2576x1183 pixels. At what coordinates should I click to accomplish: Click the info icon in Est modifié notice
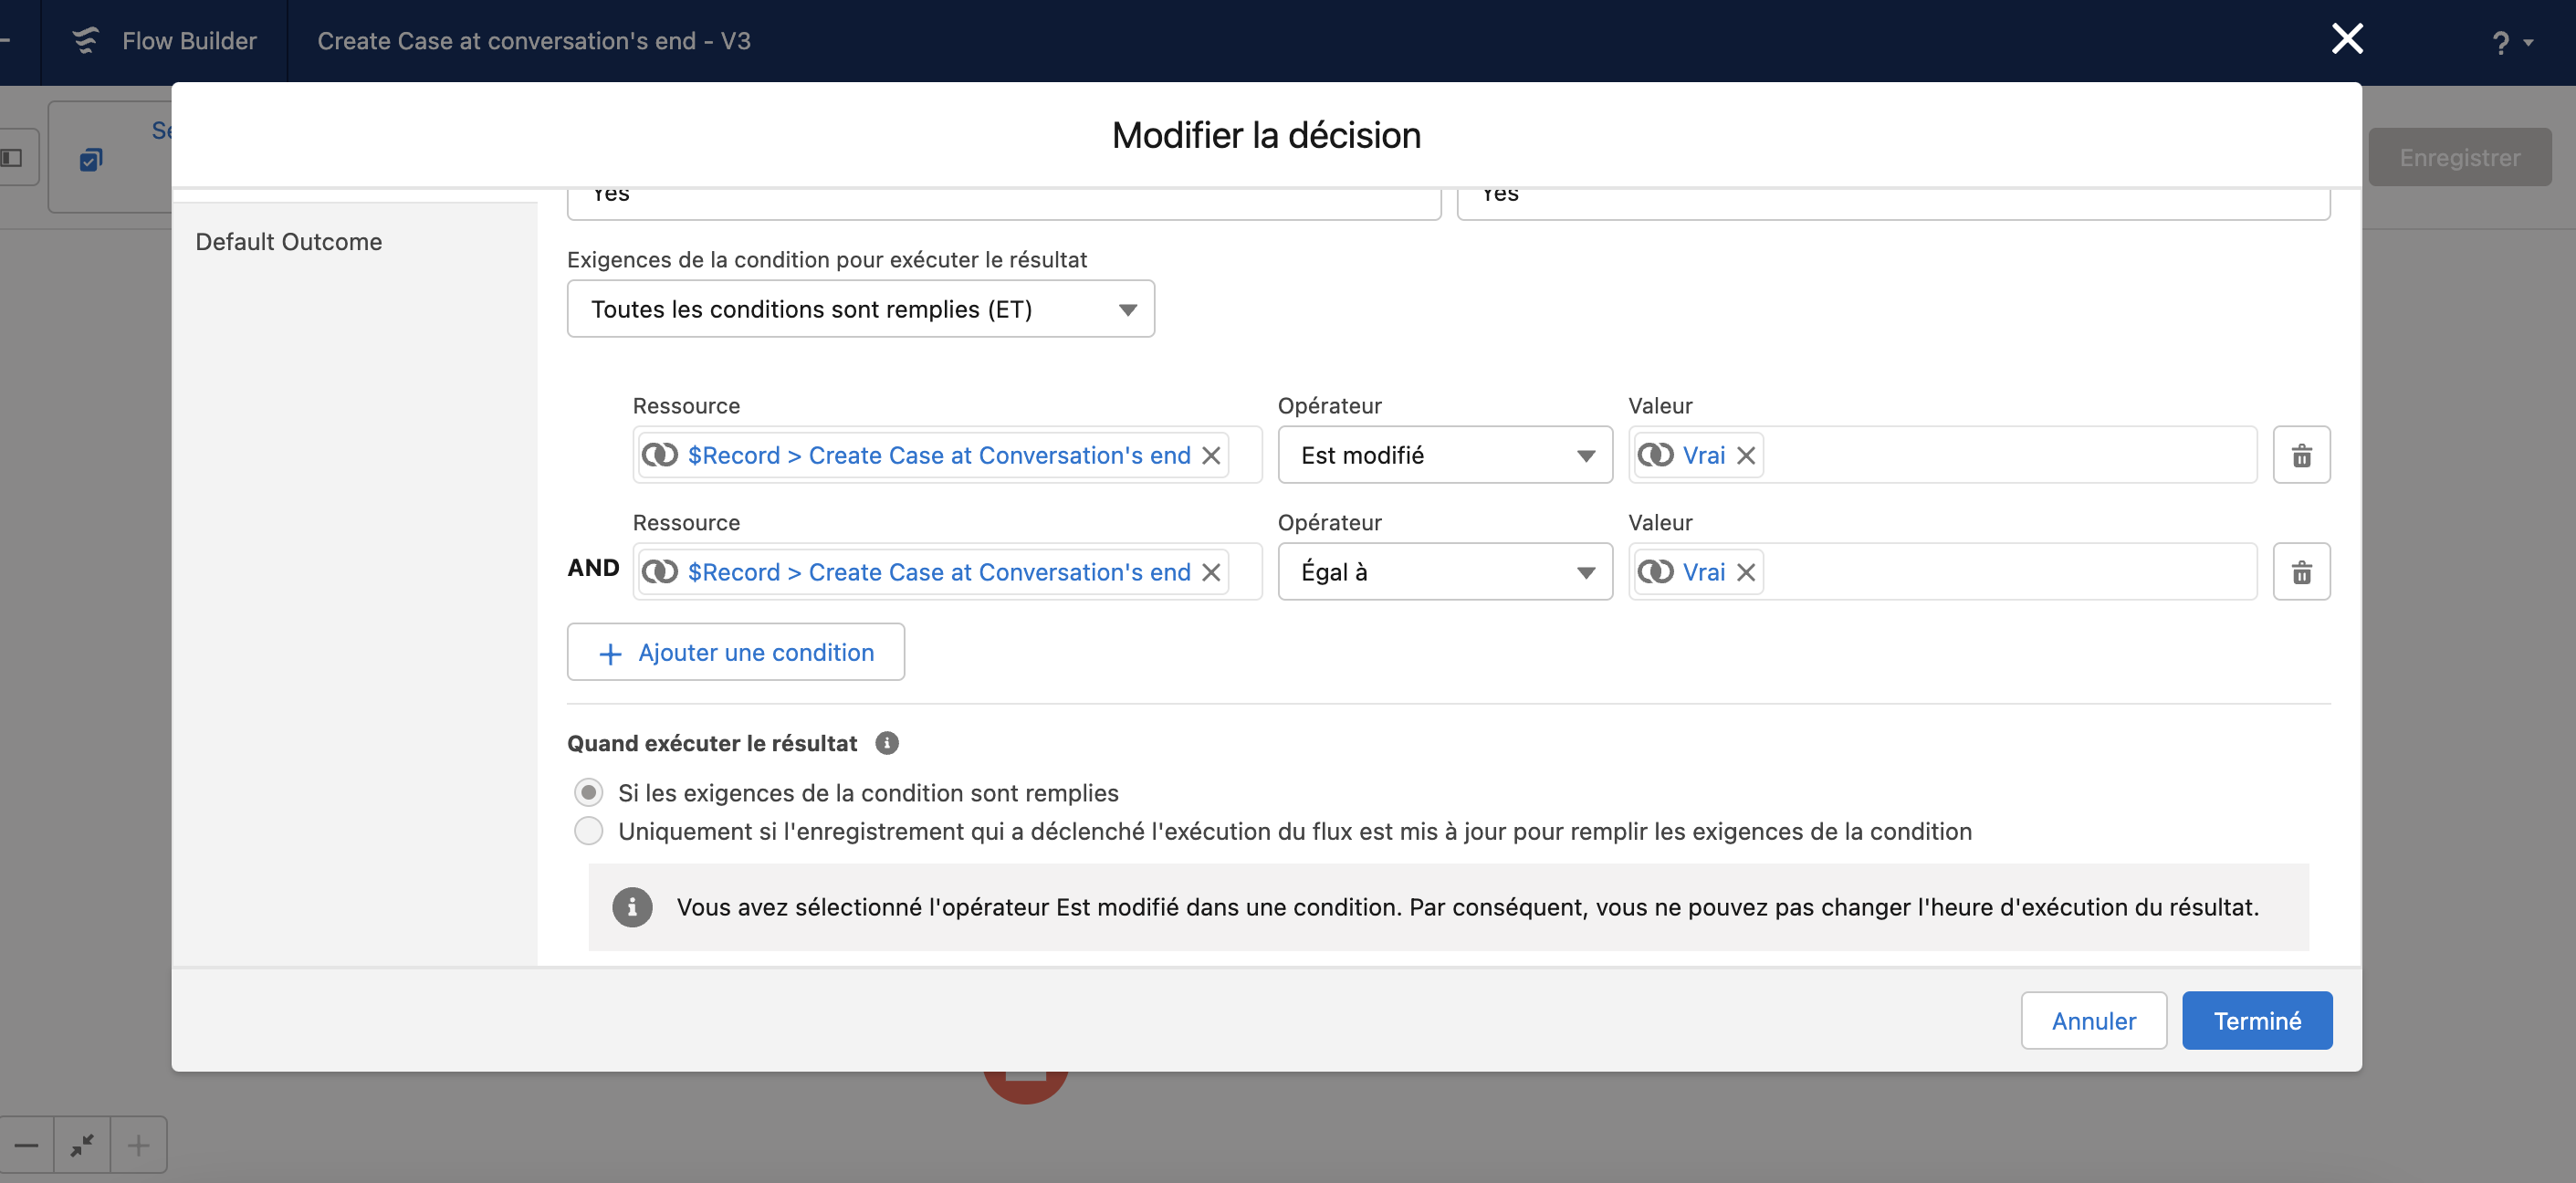632,907
